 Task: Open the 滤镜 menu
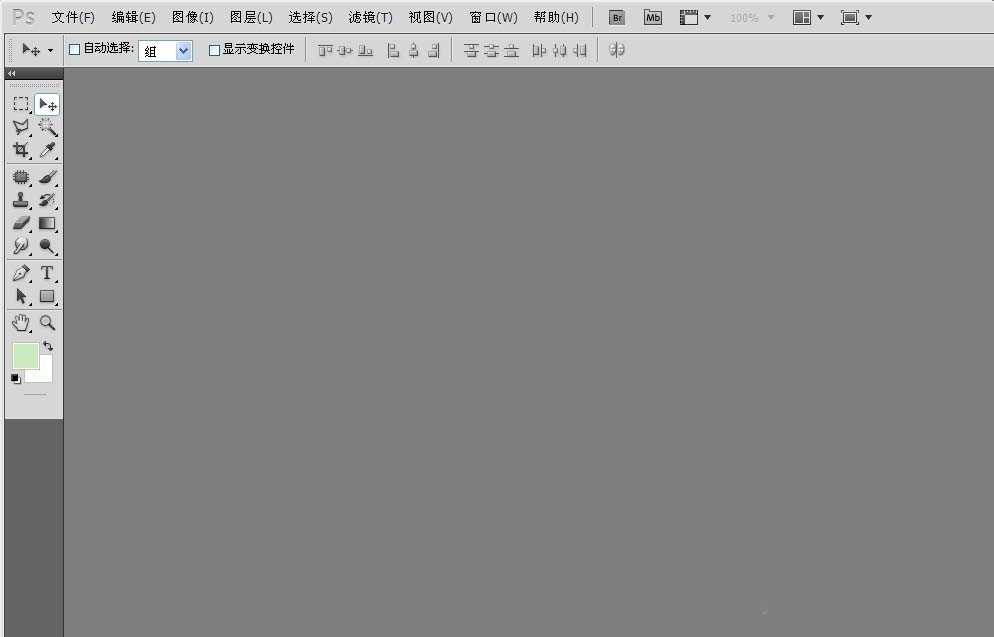tap(369, 17)
